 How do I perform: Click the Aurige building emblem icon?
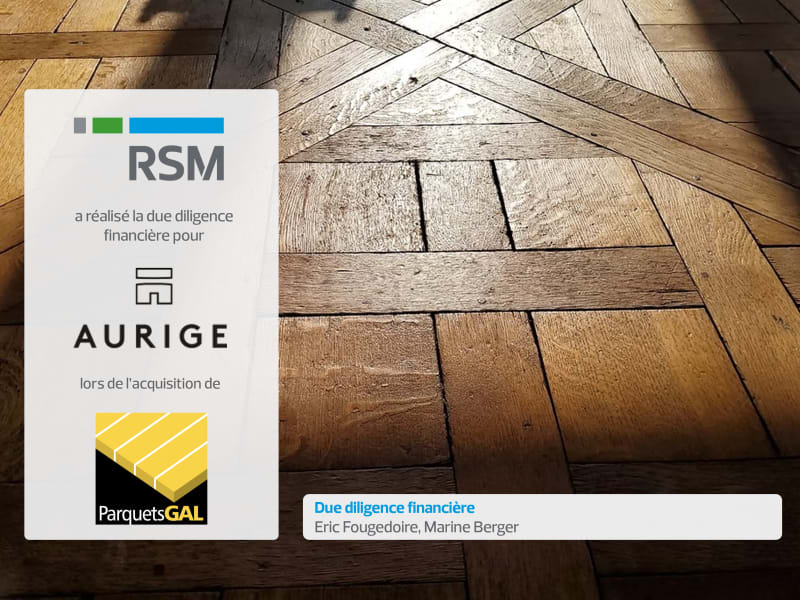pyautogui.click(x=154, y=286)
